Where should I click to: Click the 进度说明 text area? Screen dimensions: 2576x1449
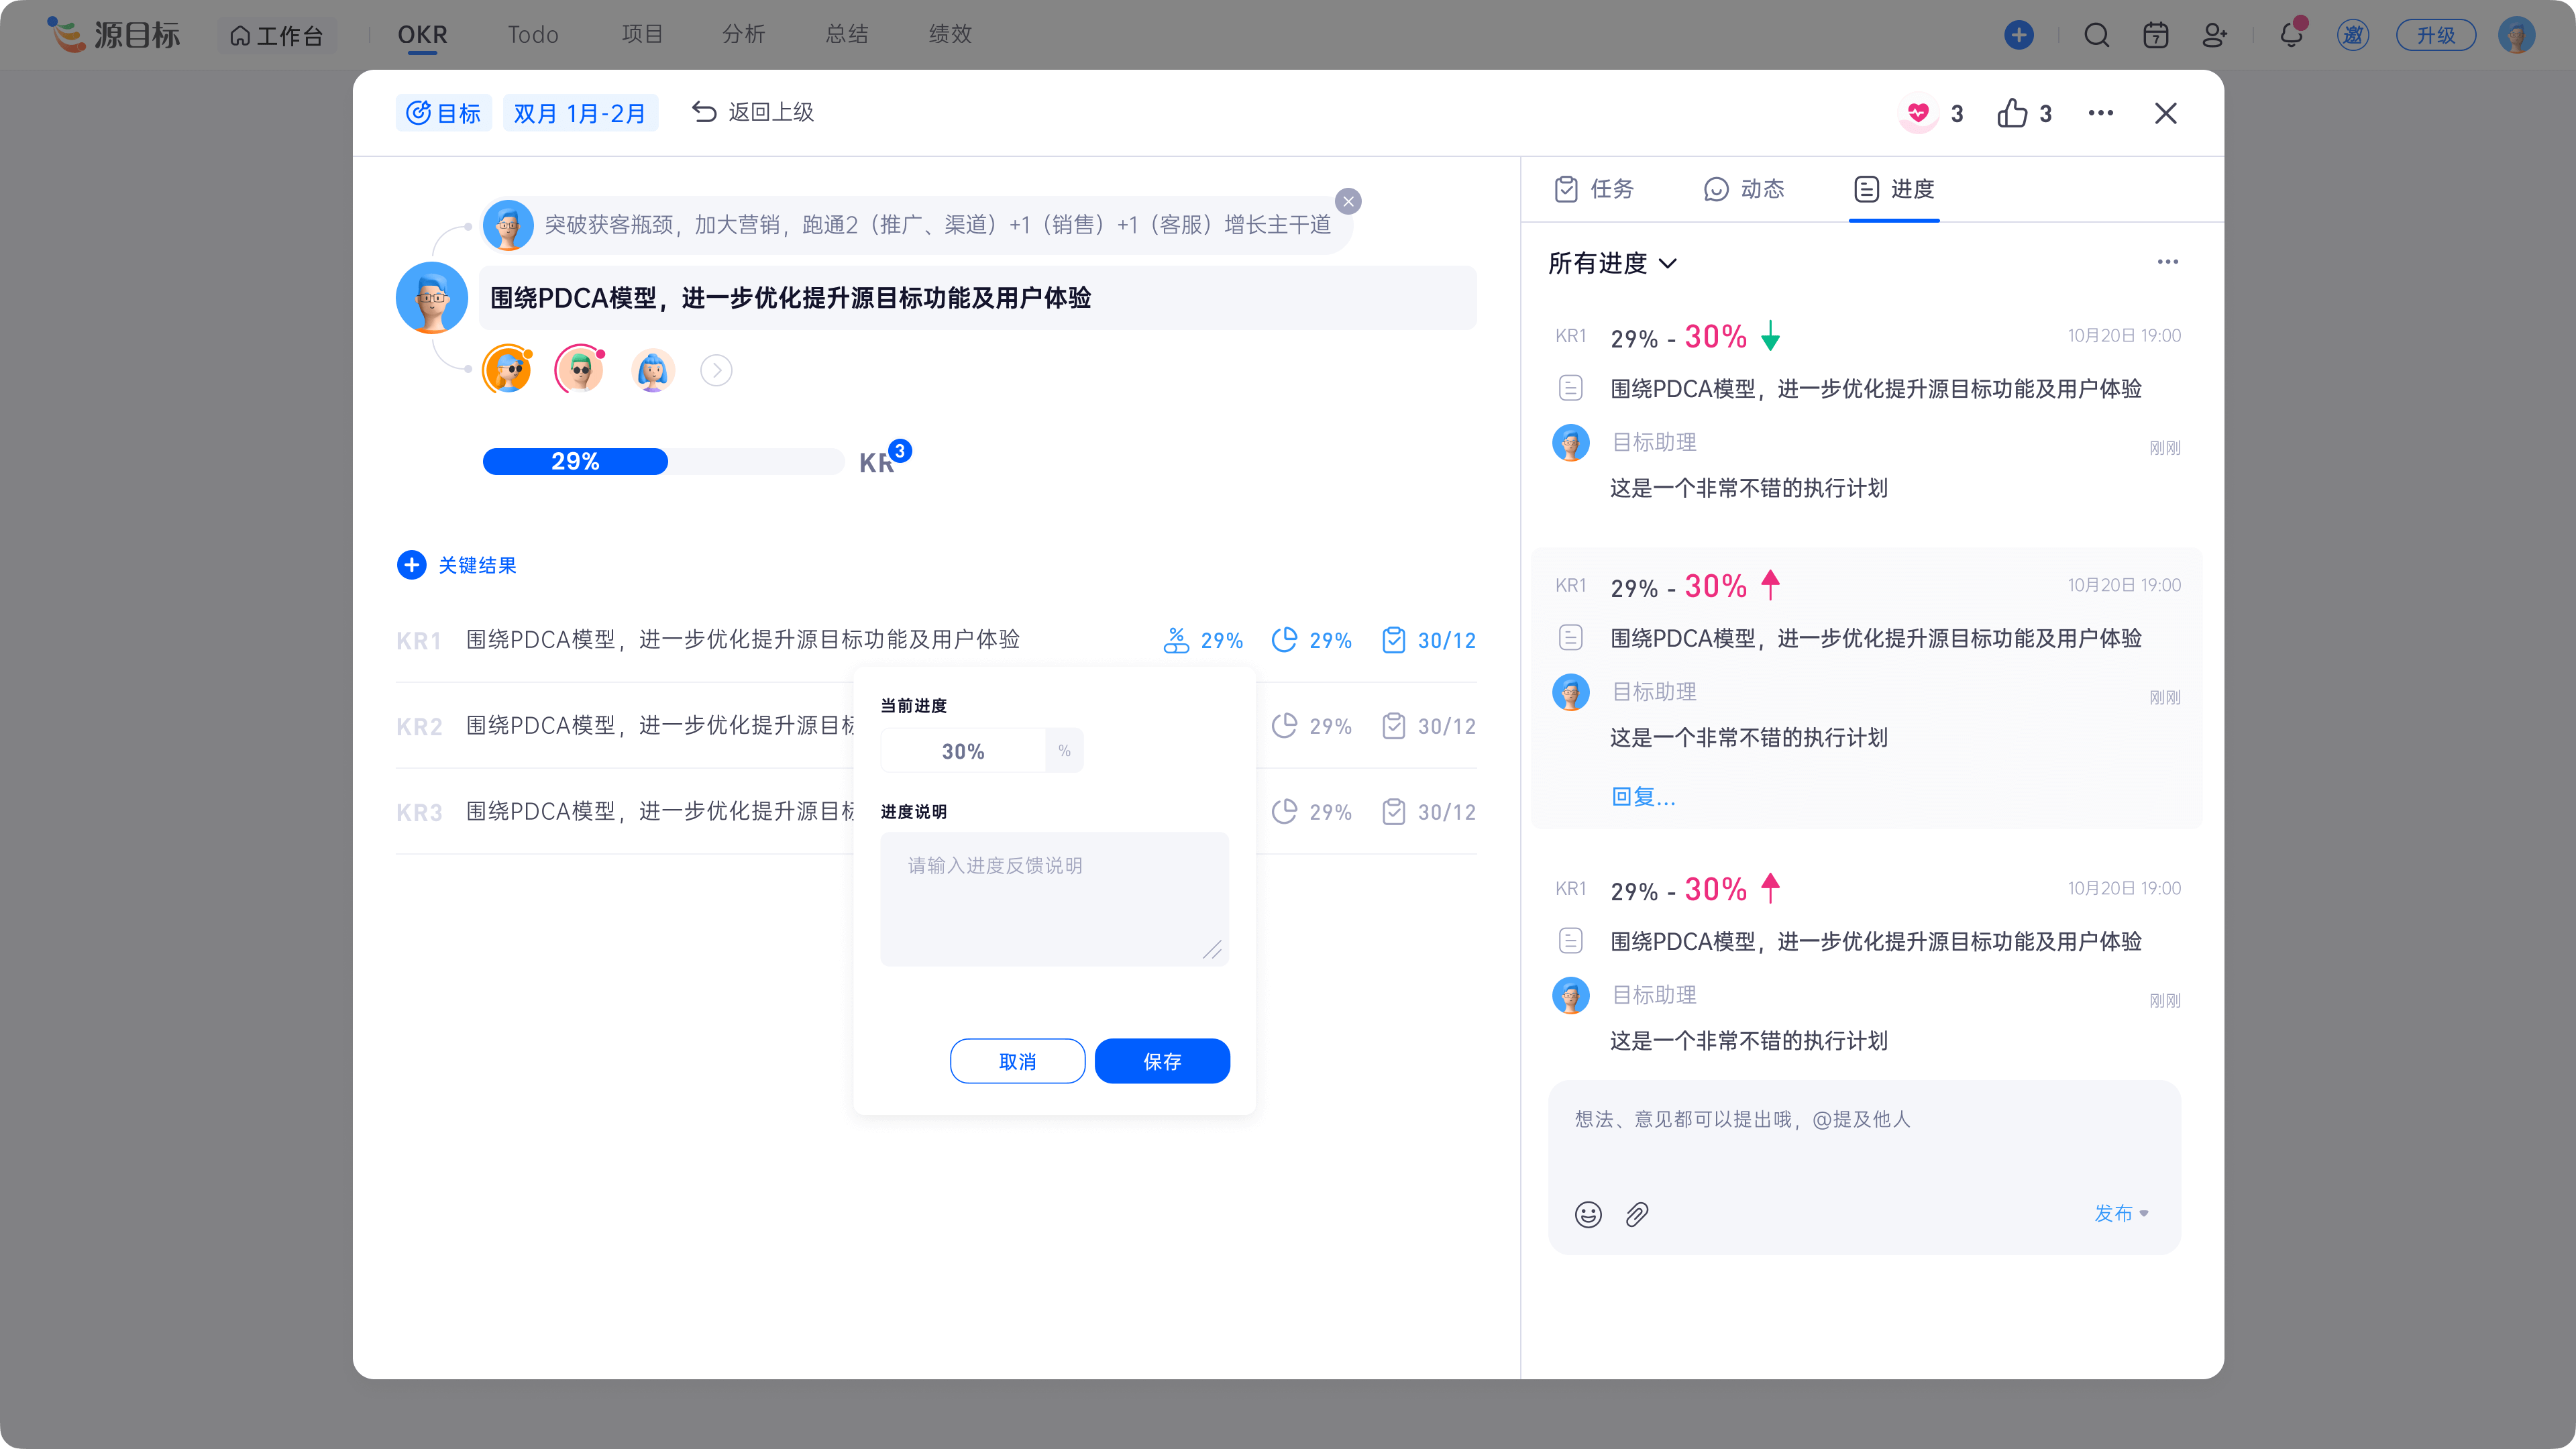point(1054,898)
